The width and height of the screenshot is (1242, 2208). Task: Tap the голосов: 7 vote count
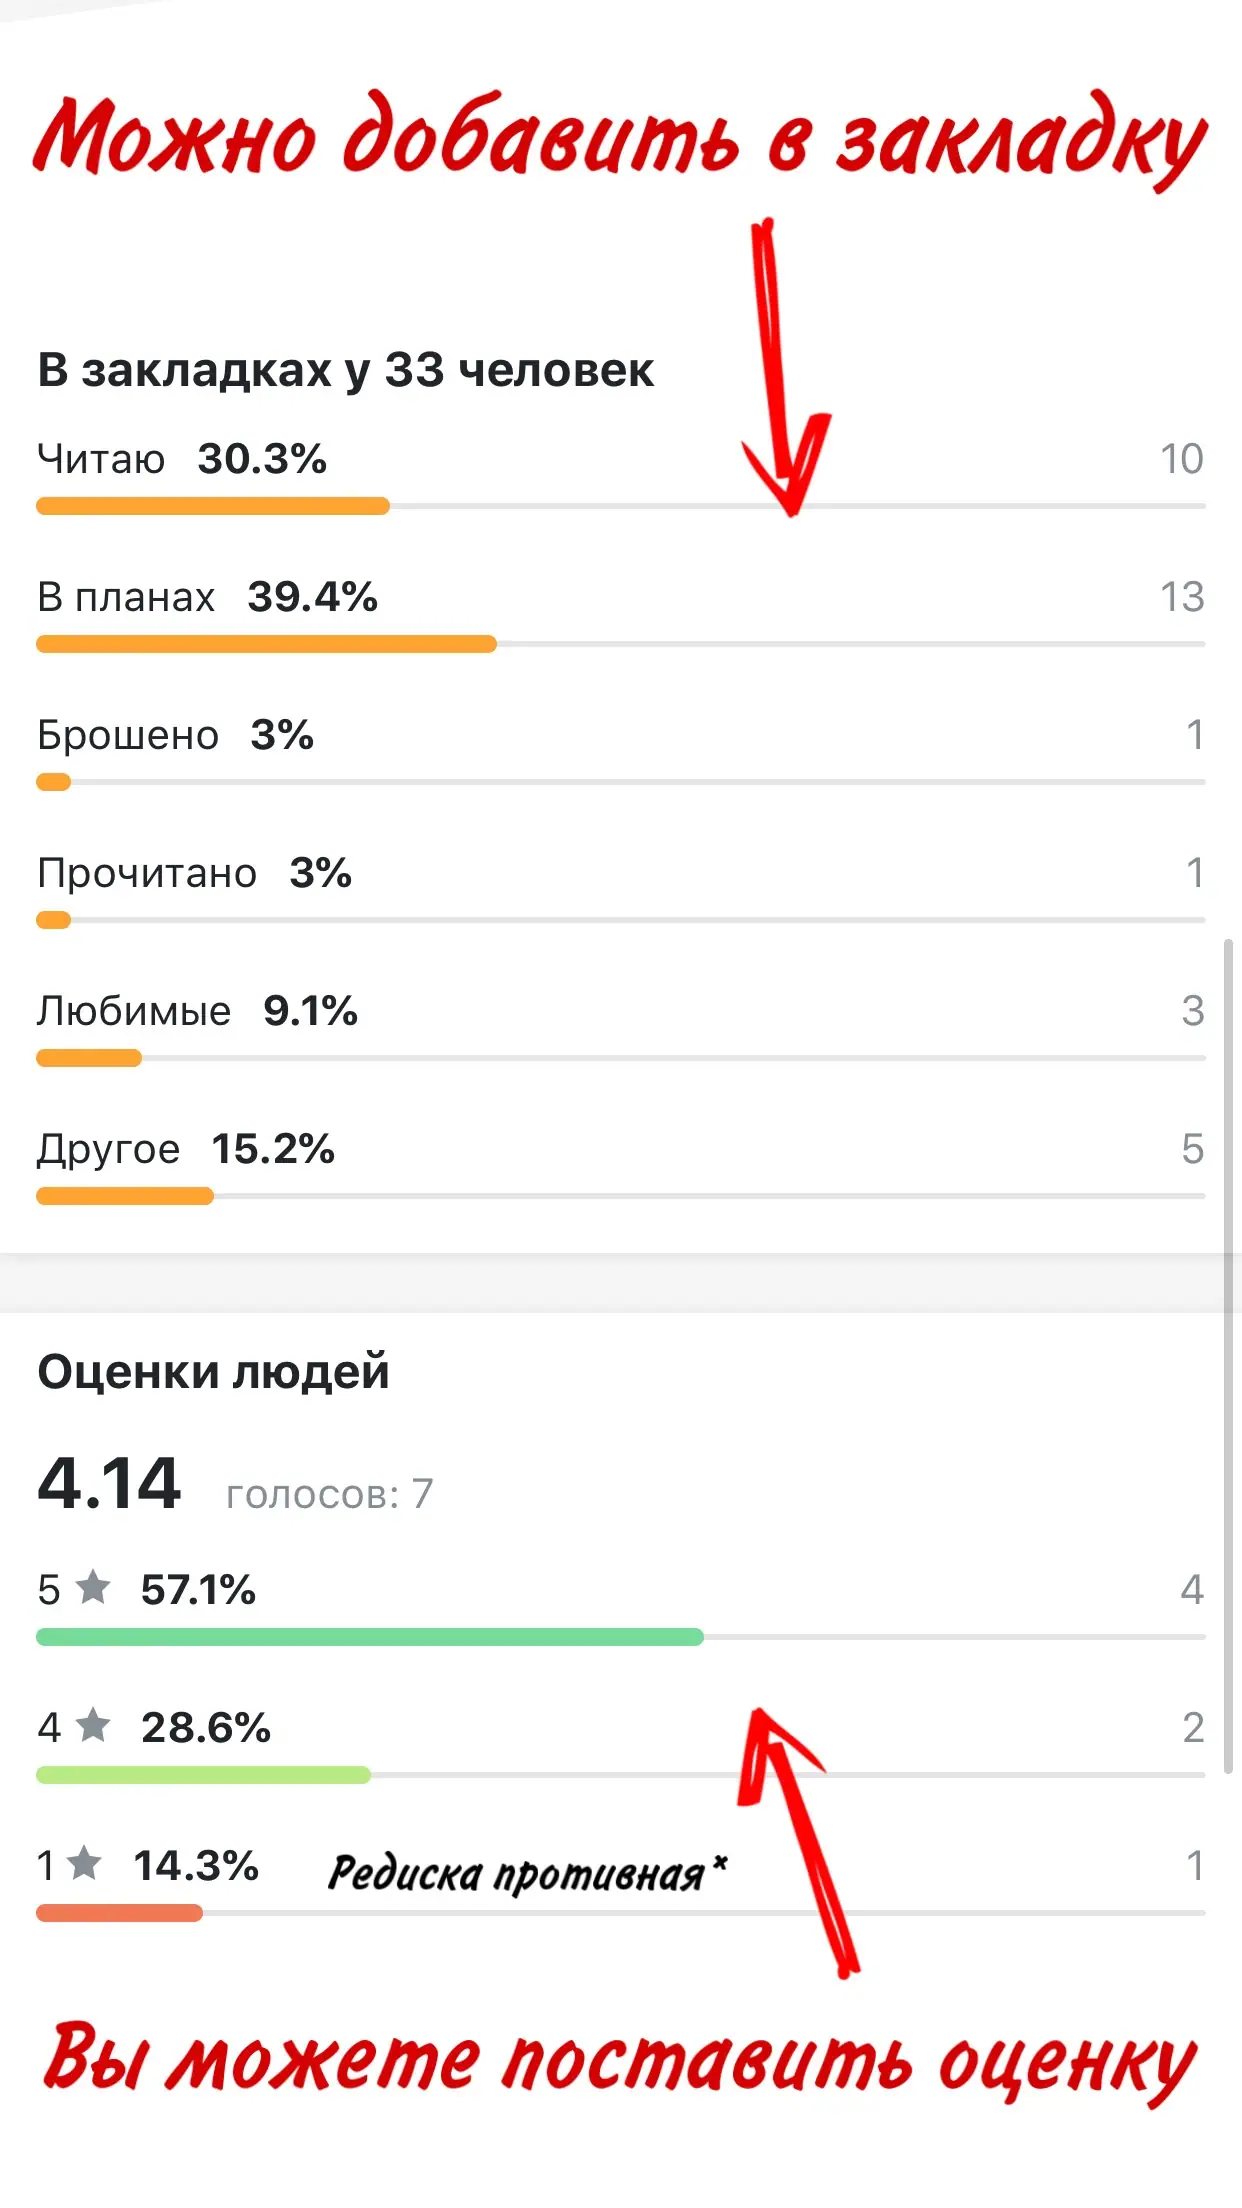[x=330, y=1494]
